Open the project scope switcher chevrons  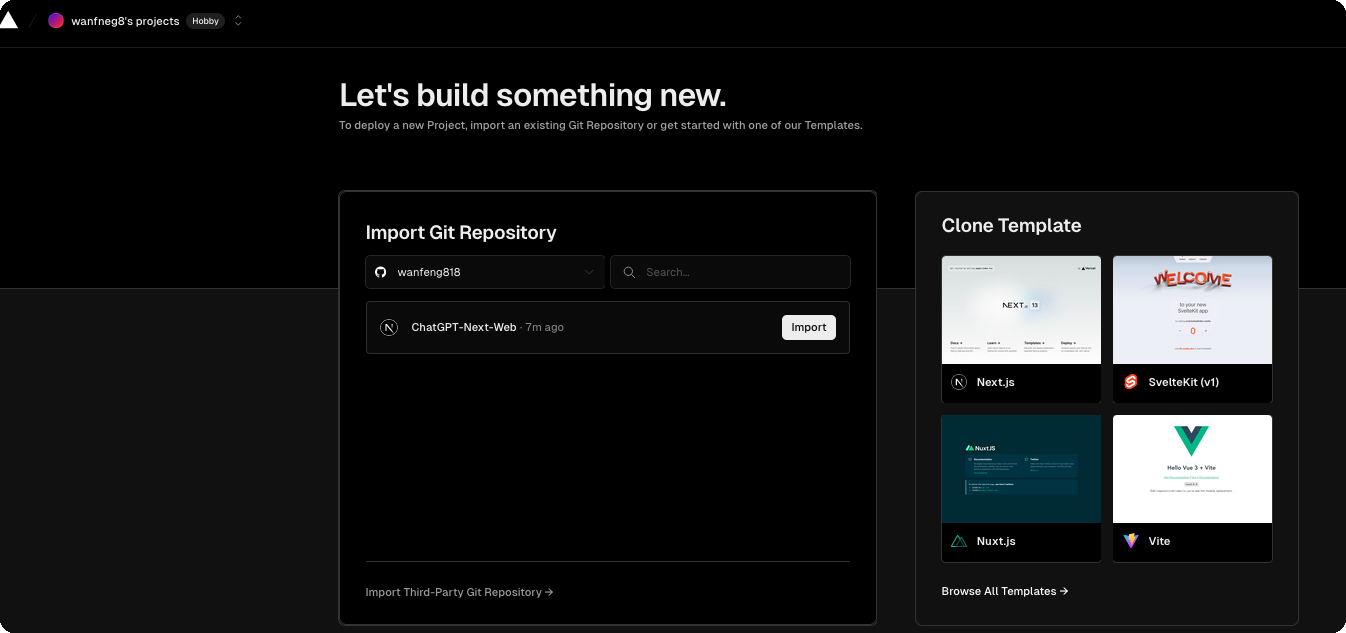coord(238,21)
